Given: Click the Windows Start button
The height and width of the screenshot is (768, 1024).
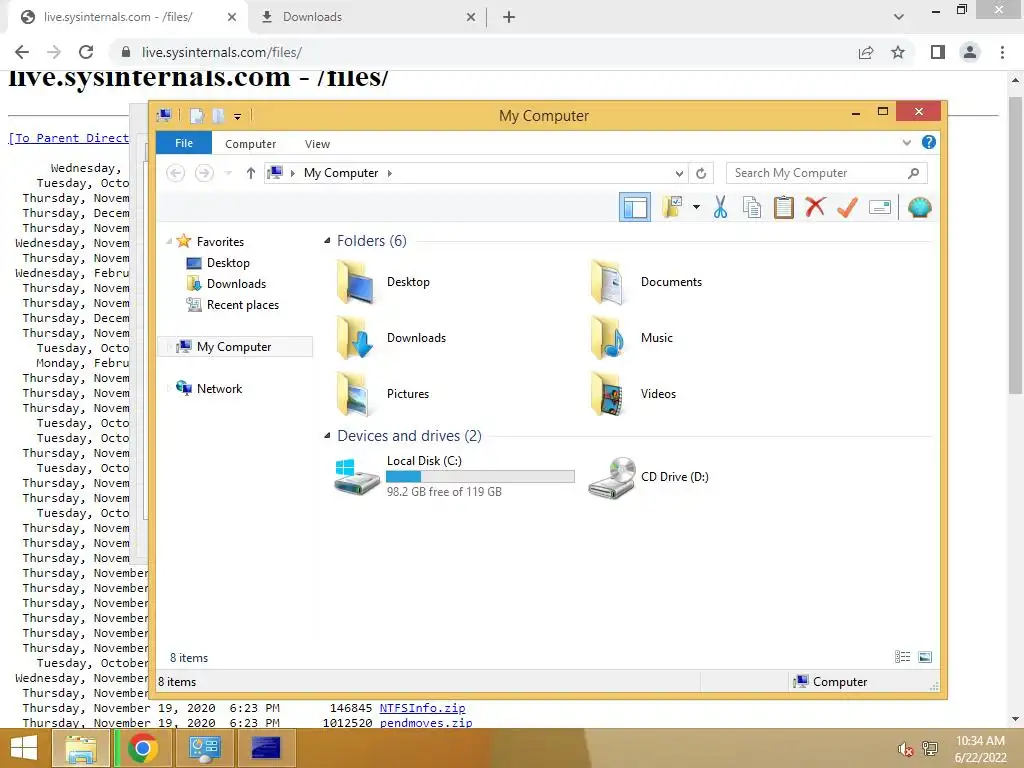Looking at the screenshot, I should click(x=24, y=748).
